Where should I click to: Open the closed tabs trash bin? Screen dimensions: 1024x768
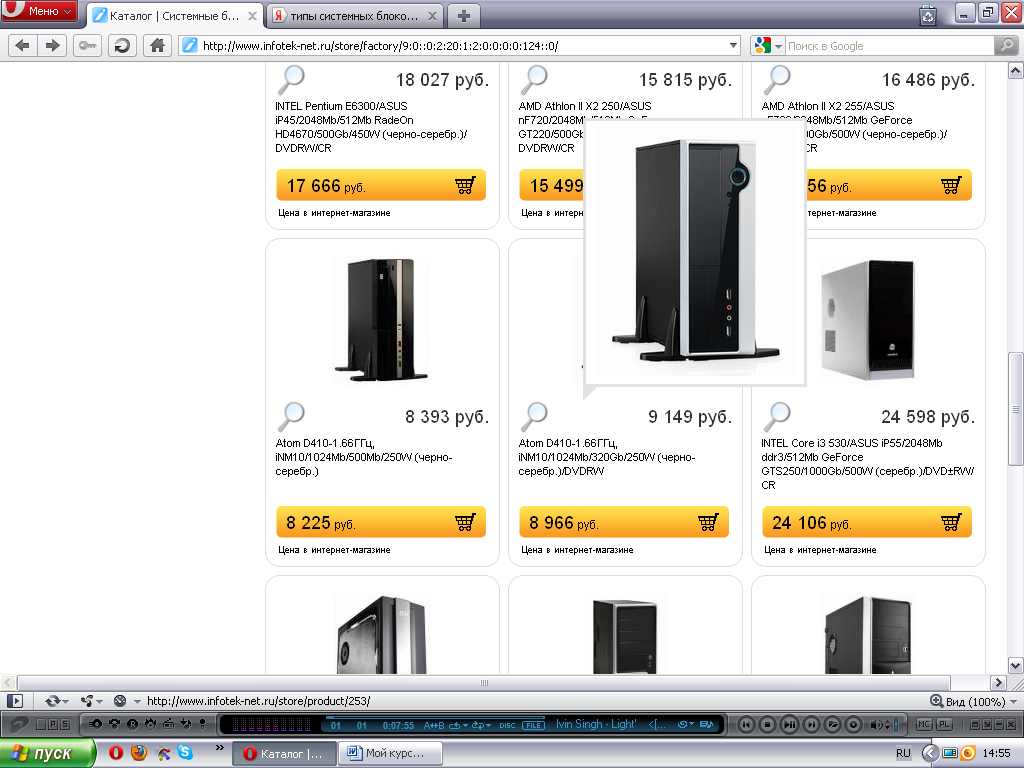pos(928,14)
